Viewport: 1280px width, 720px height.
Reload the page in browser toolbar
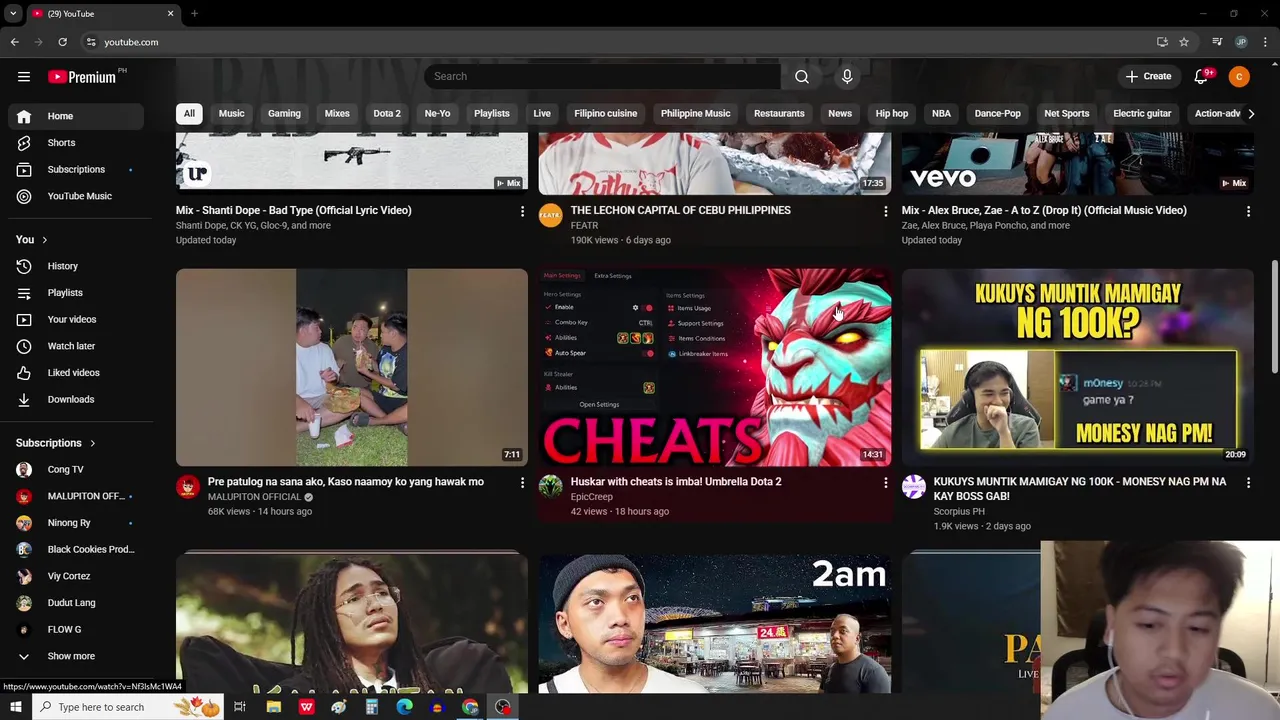click(62, 42)
